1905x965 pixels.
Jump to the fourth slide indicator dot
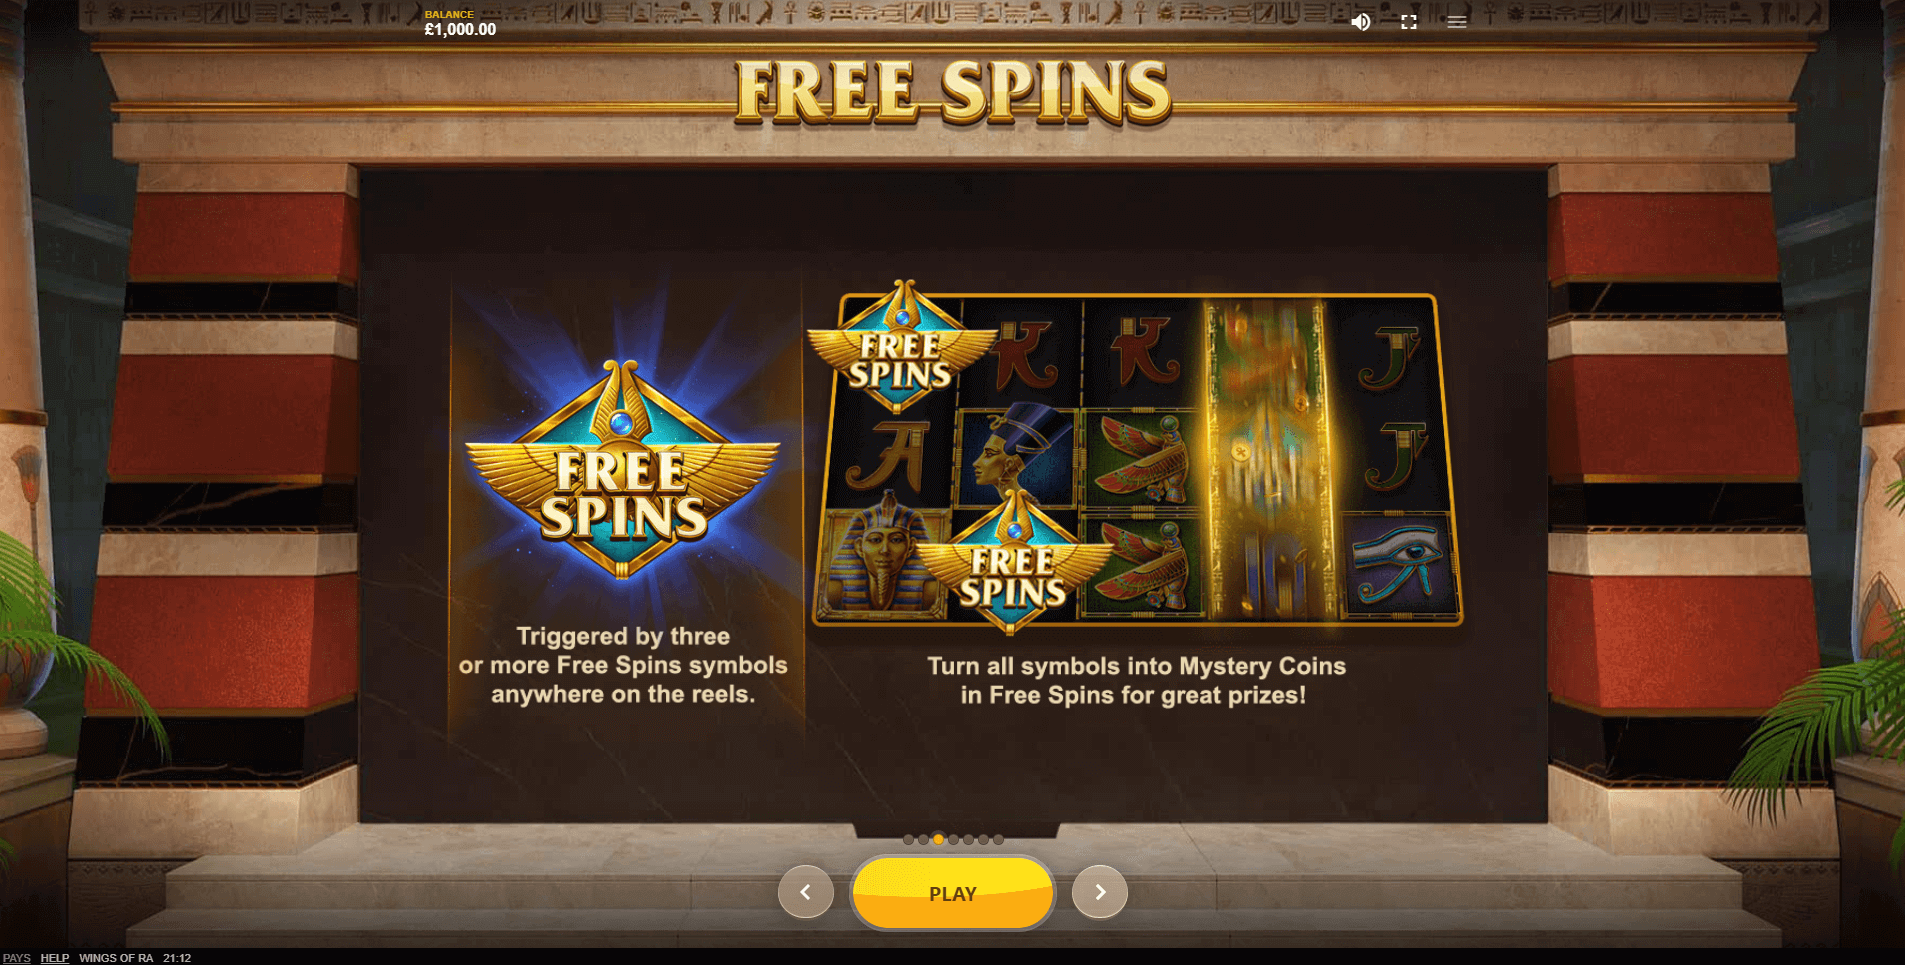pos(953,840)
